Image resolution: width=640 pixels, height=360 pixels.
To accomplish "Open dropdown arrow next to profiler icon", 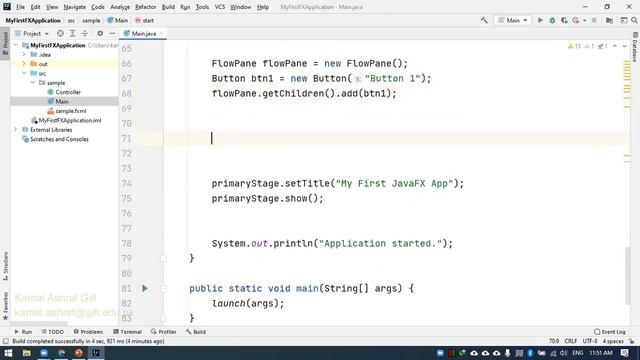I will [x=584, y=20].
